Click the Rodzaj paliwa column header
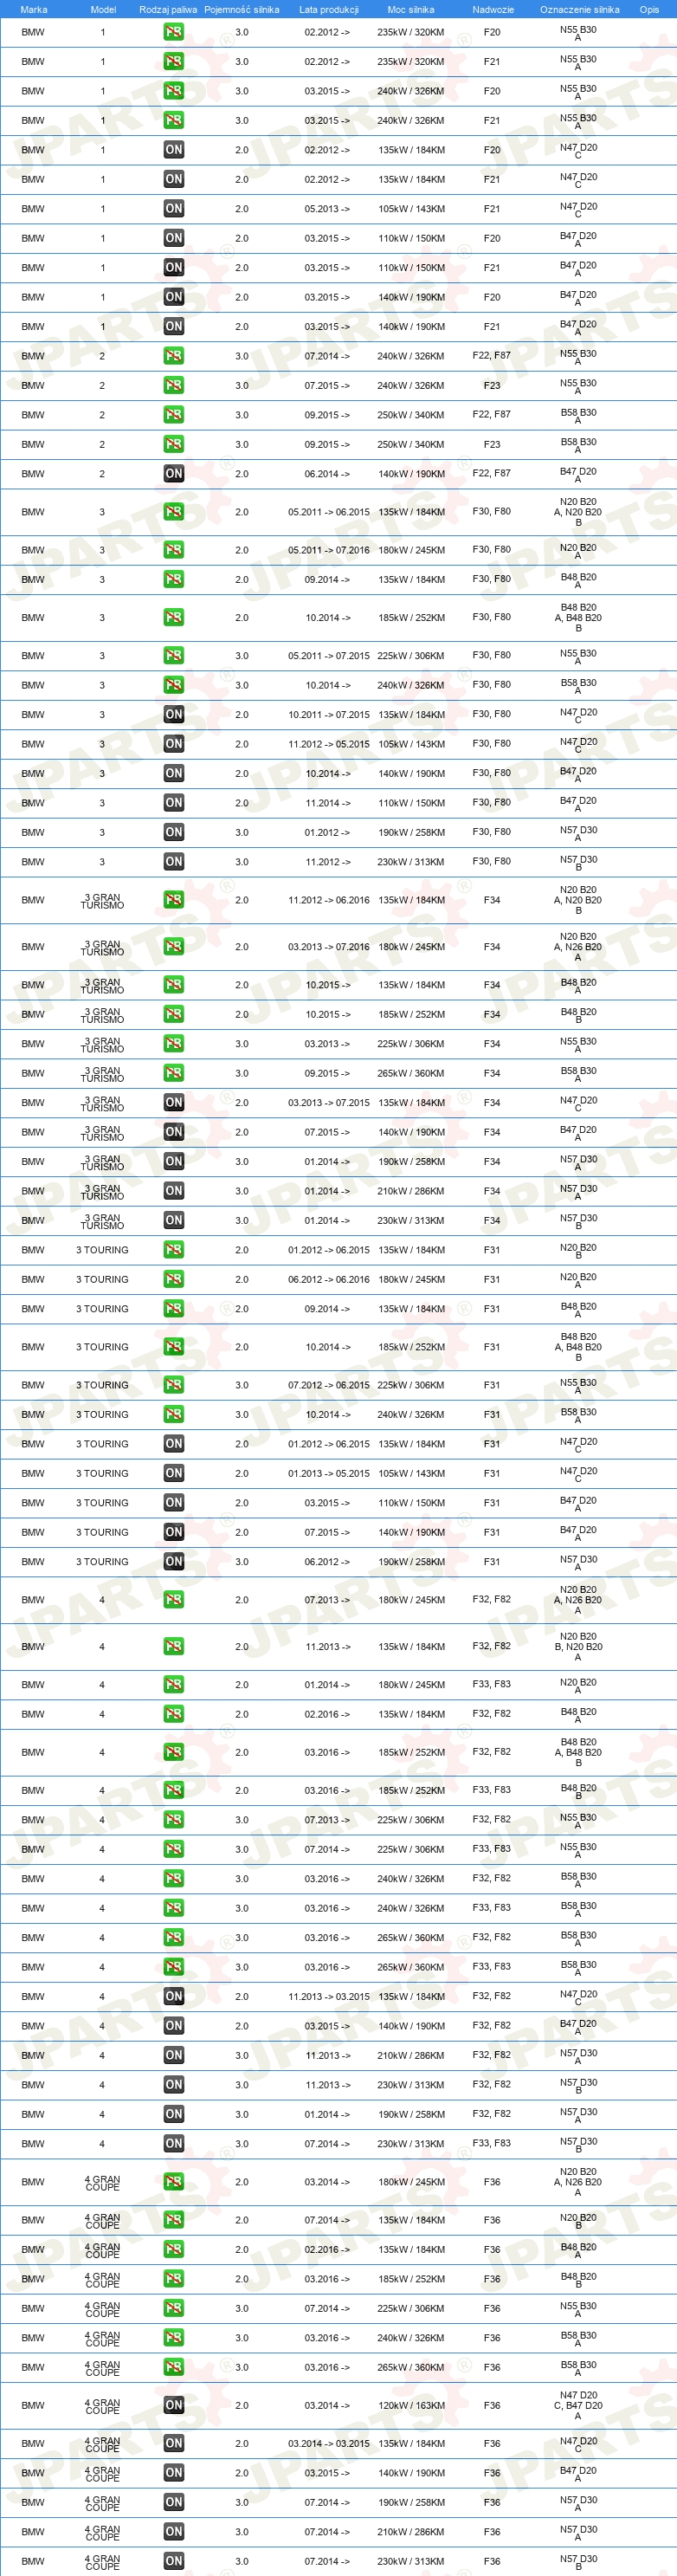This screenshot has width=677, height=2576. [168, 9]
